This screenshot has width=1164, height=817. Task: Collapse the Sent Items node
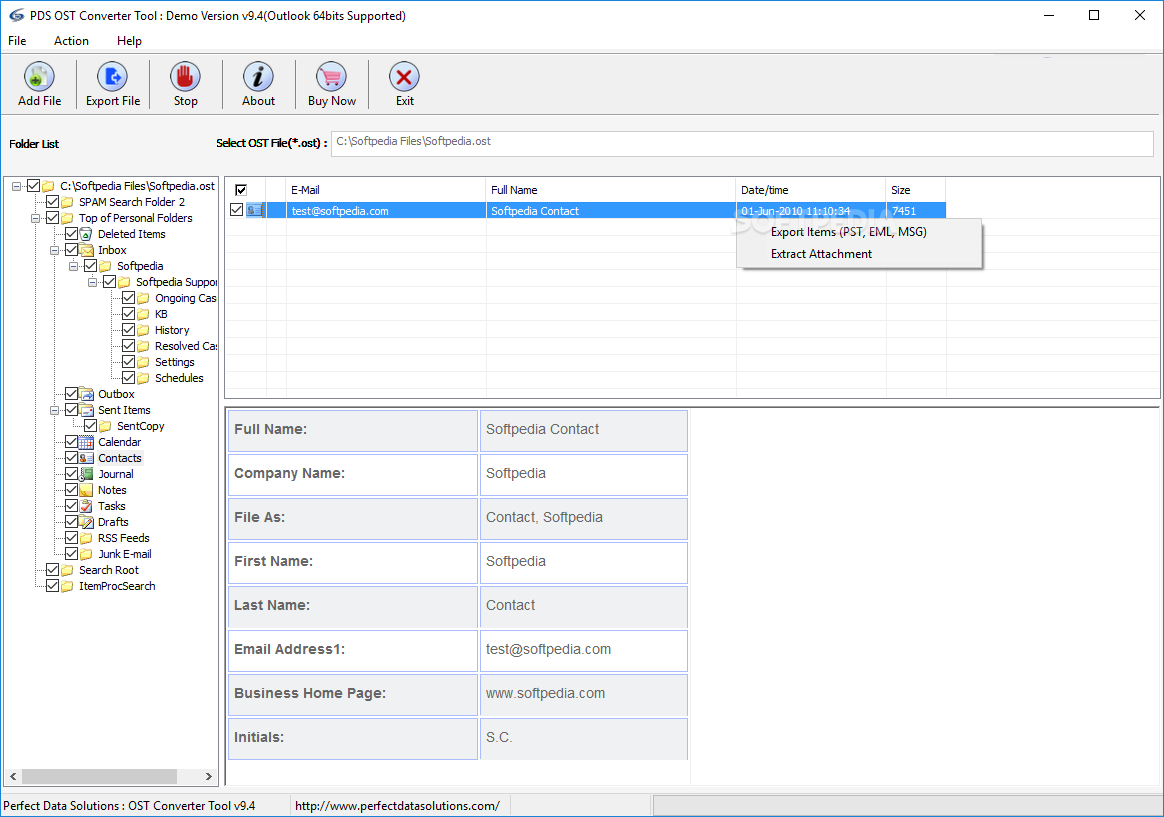(54, 410)
